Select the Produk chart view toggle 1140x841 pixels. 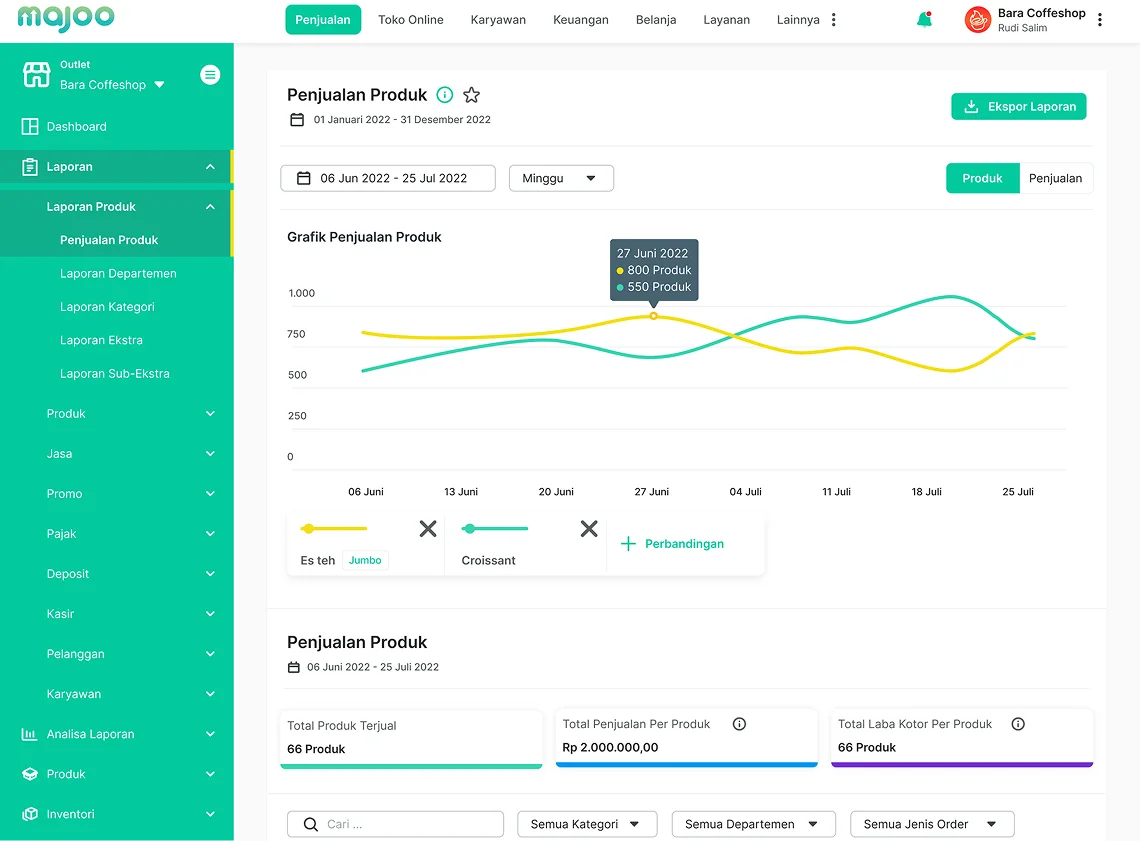pos(982,178)
